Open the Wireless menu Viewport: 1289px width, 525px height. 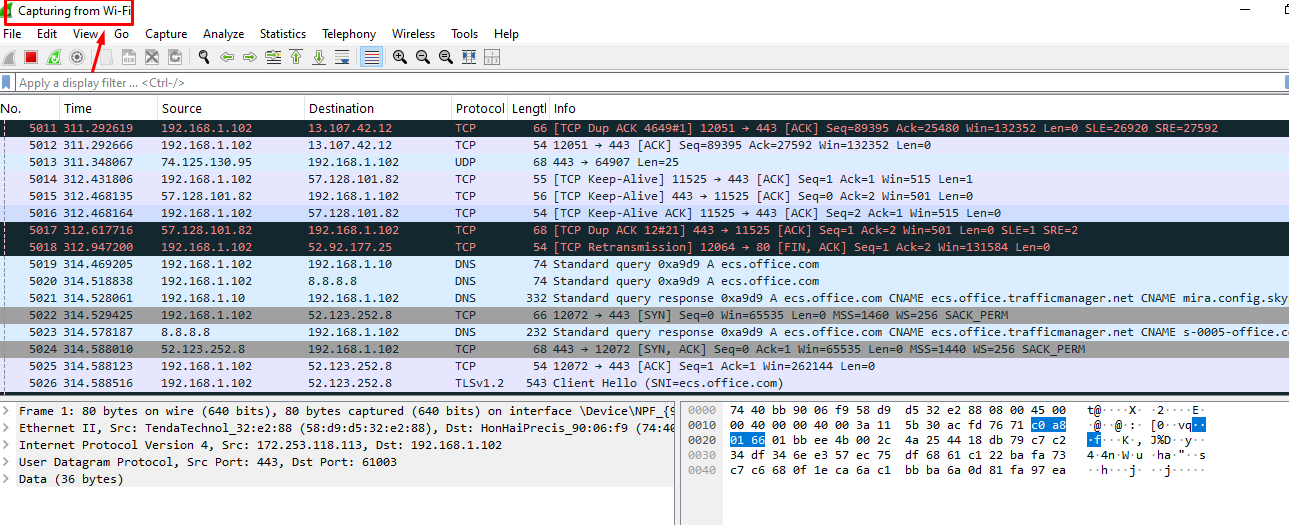tap(414, 34)
